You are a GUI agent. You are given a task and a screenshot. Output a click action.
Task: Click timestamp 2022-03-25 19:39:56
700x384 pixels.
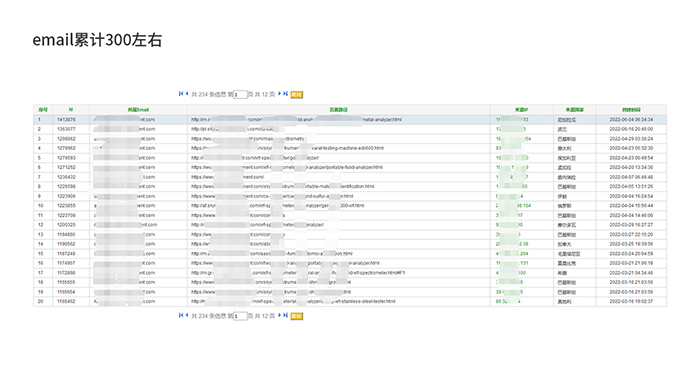pyautogui.click(x=631, y=244)
